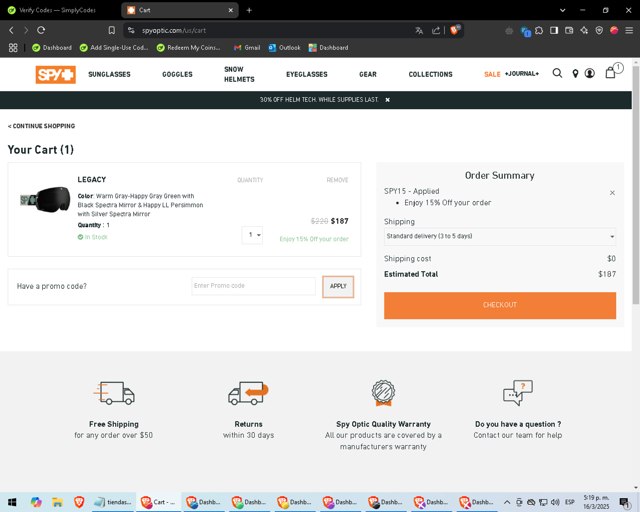The height and width of the screenshot is (512, 640).
Task: Open the store locator pin icon
Action: pos(575,73)
